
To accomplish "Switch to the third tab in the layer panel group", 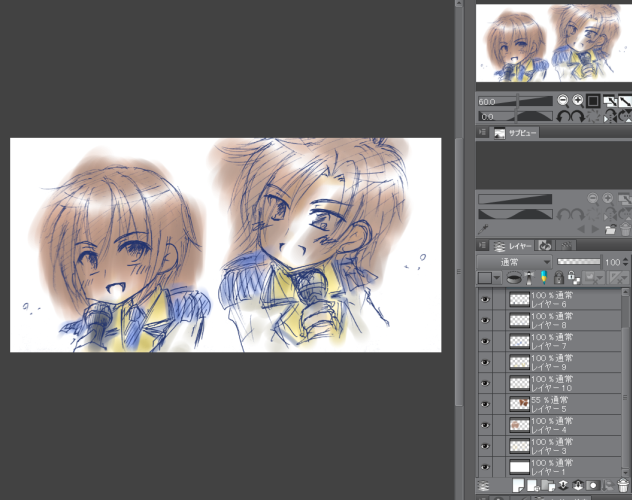I will (x=566, y=245).
